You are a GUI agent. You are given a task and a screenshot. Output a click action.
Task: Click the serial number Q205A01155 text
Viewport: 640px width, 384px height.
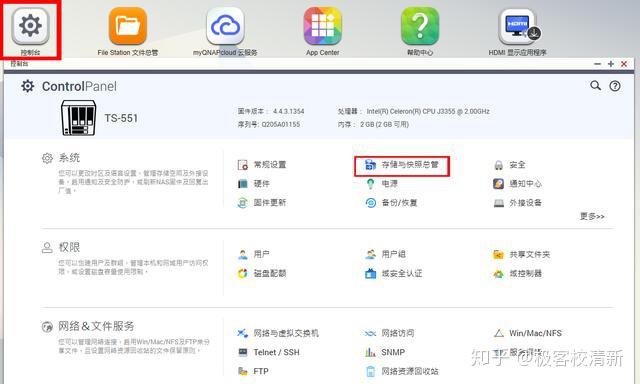[x=280, y=124]
